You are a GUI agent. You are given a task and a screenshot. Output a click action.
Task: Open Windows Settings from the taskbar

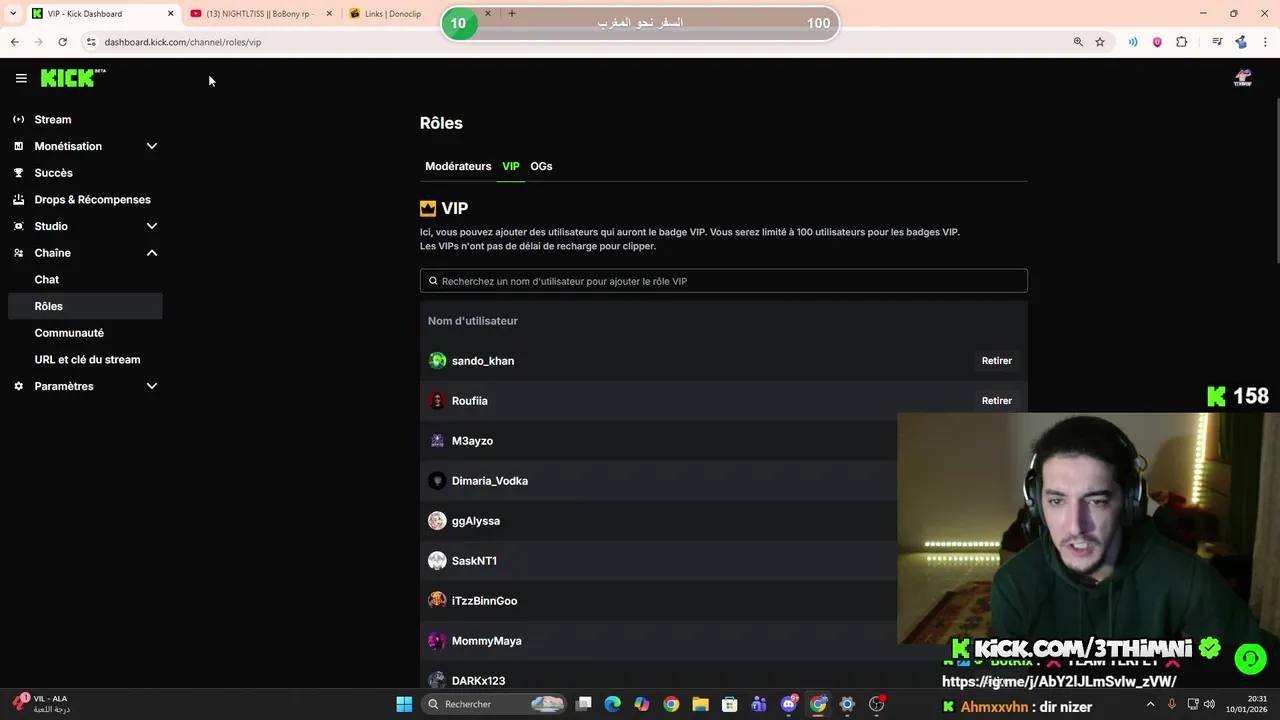click(x=847, y=704)
